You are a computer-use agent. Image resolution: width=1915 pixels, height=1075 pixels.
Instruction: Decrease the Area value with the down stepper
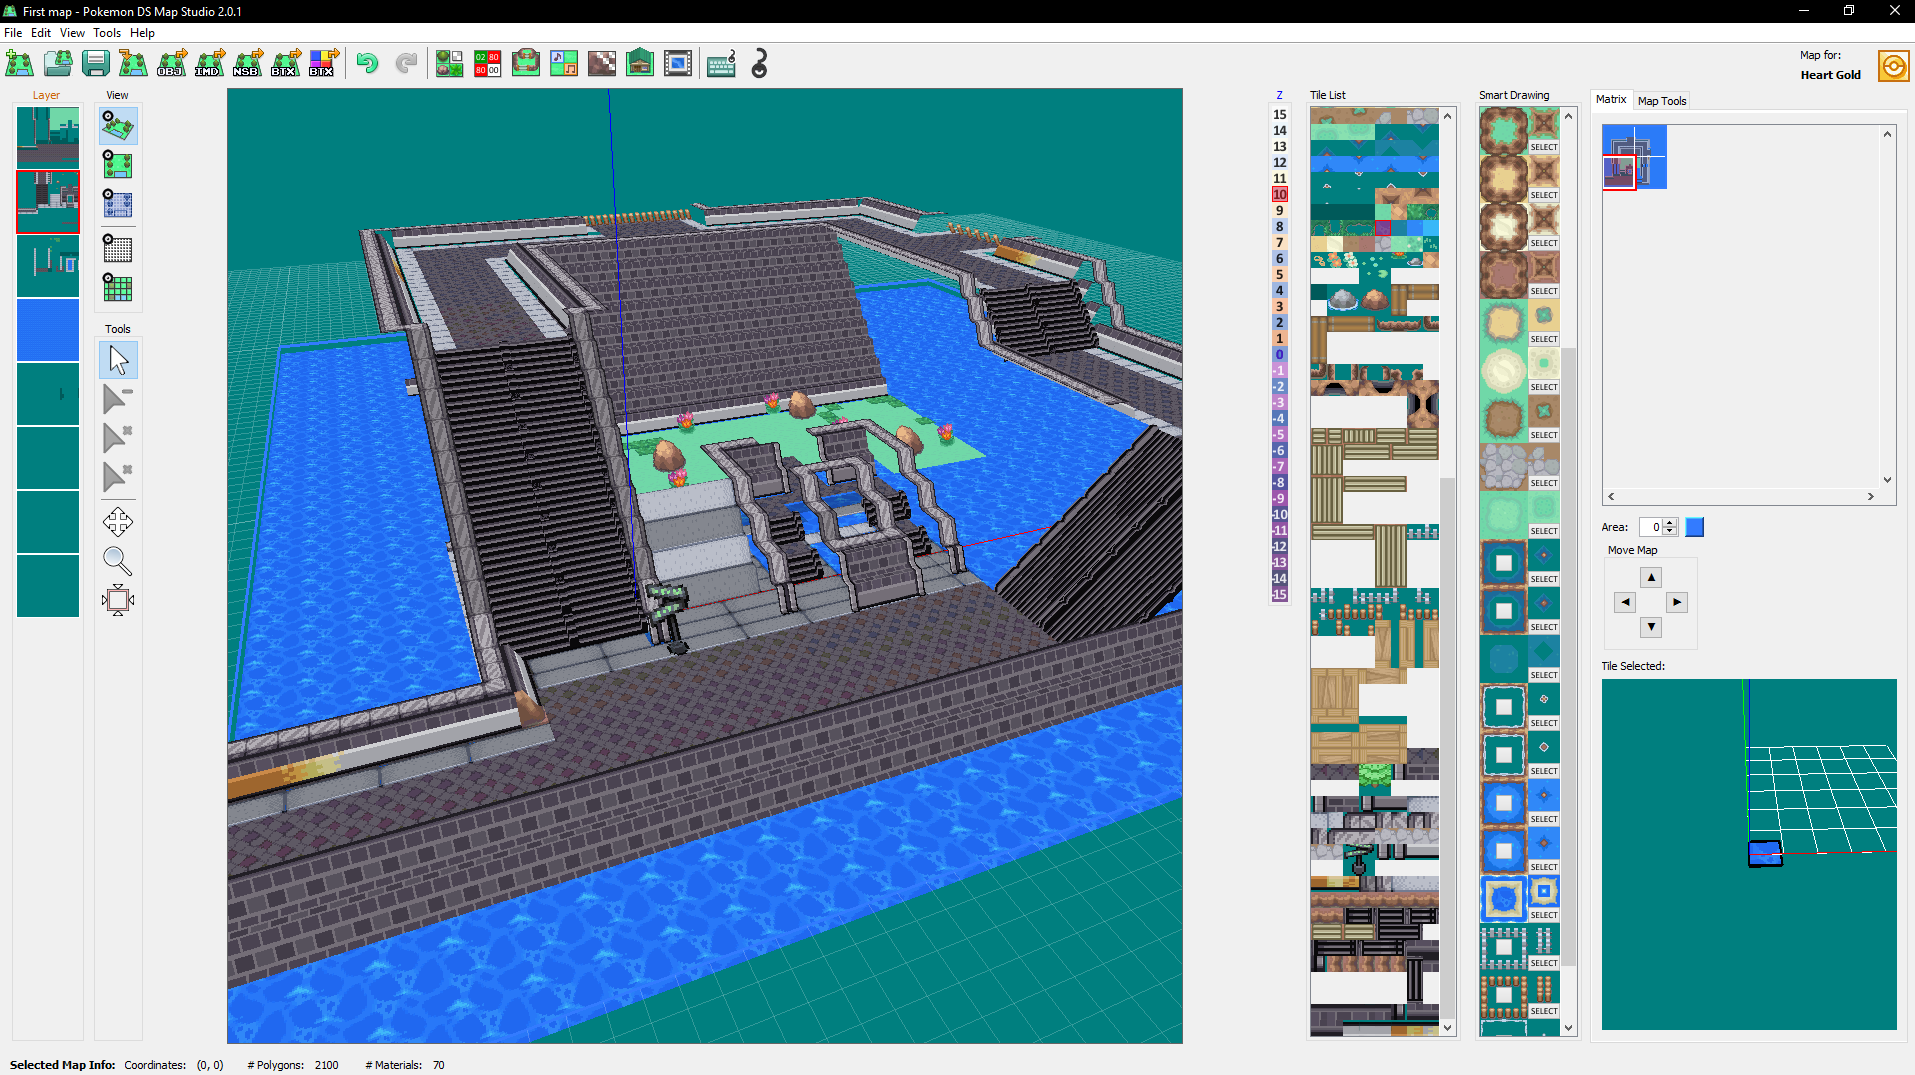[1669, 531]
